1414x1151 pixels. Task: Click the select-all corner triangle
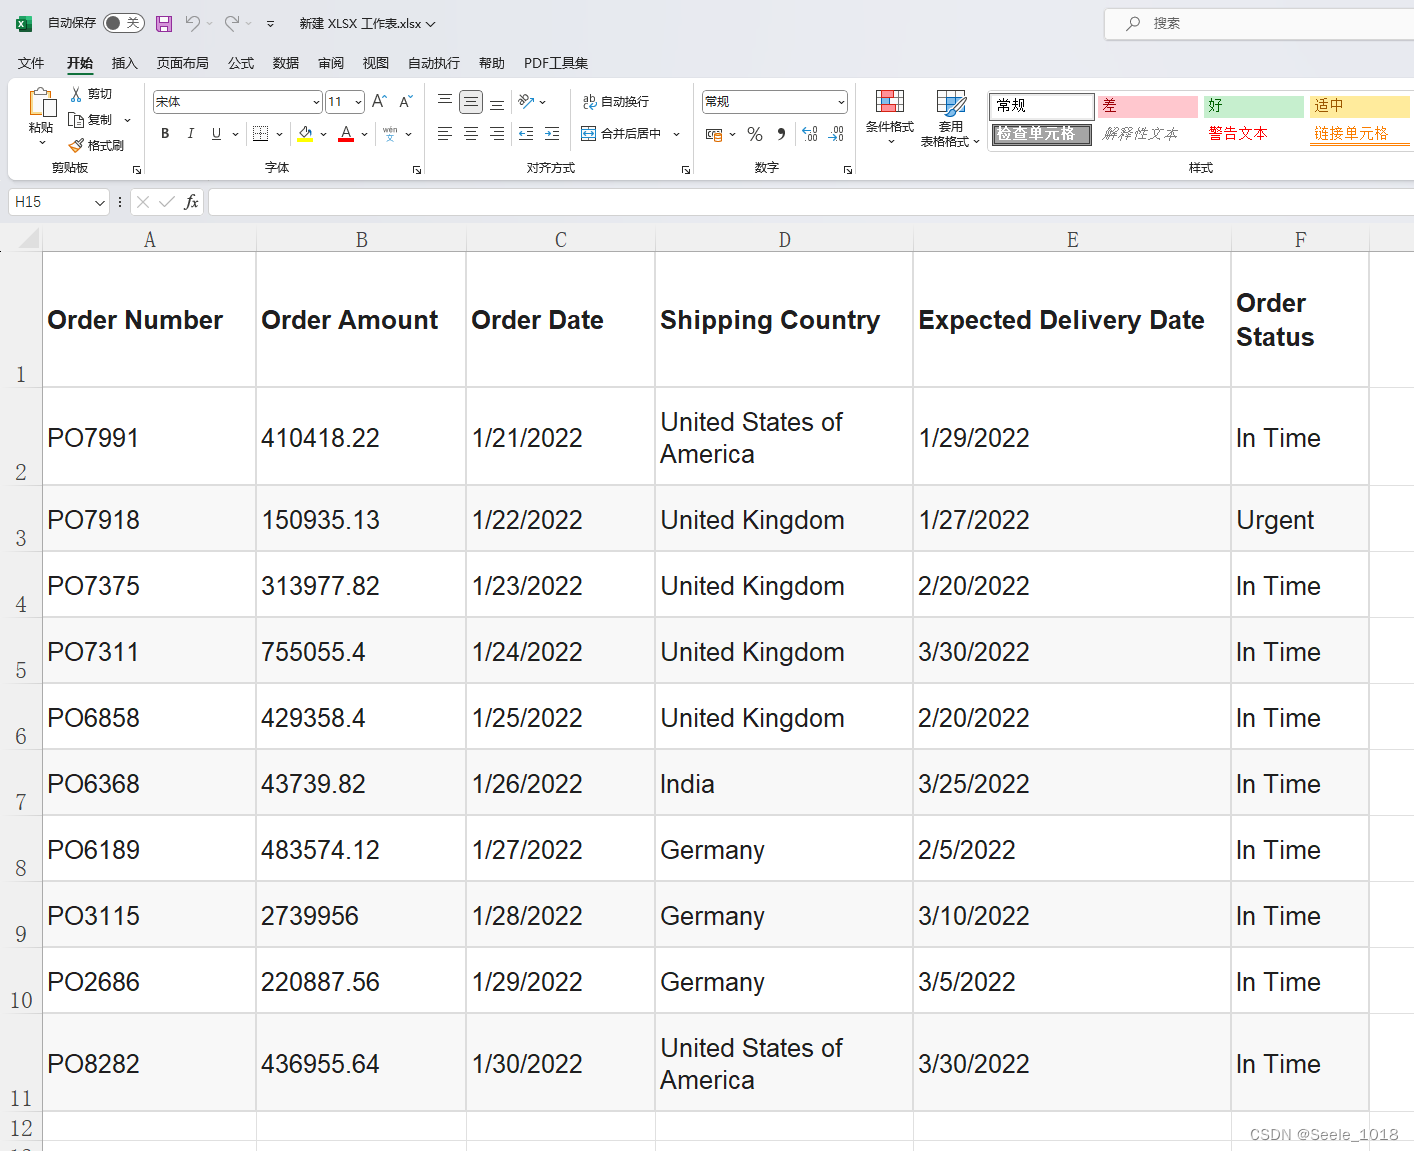tap(28, 238)
